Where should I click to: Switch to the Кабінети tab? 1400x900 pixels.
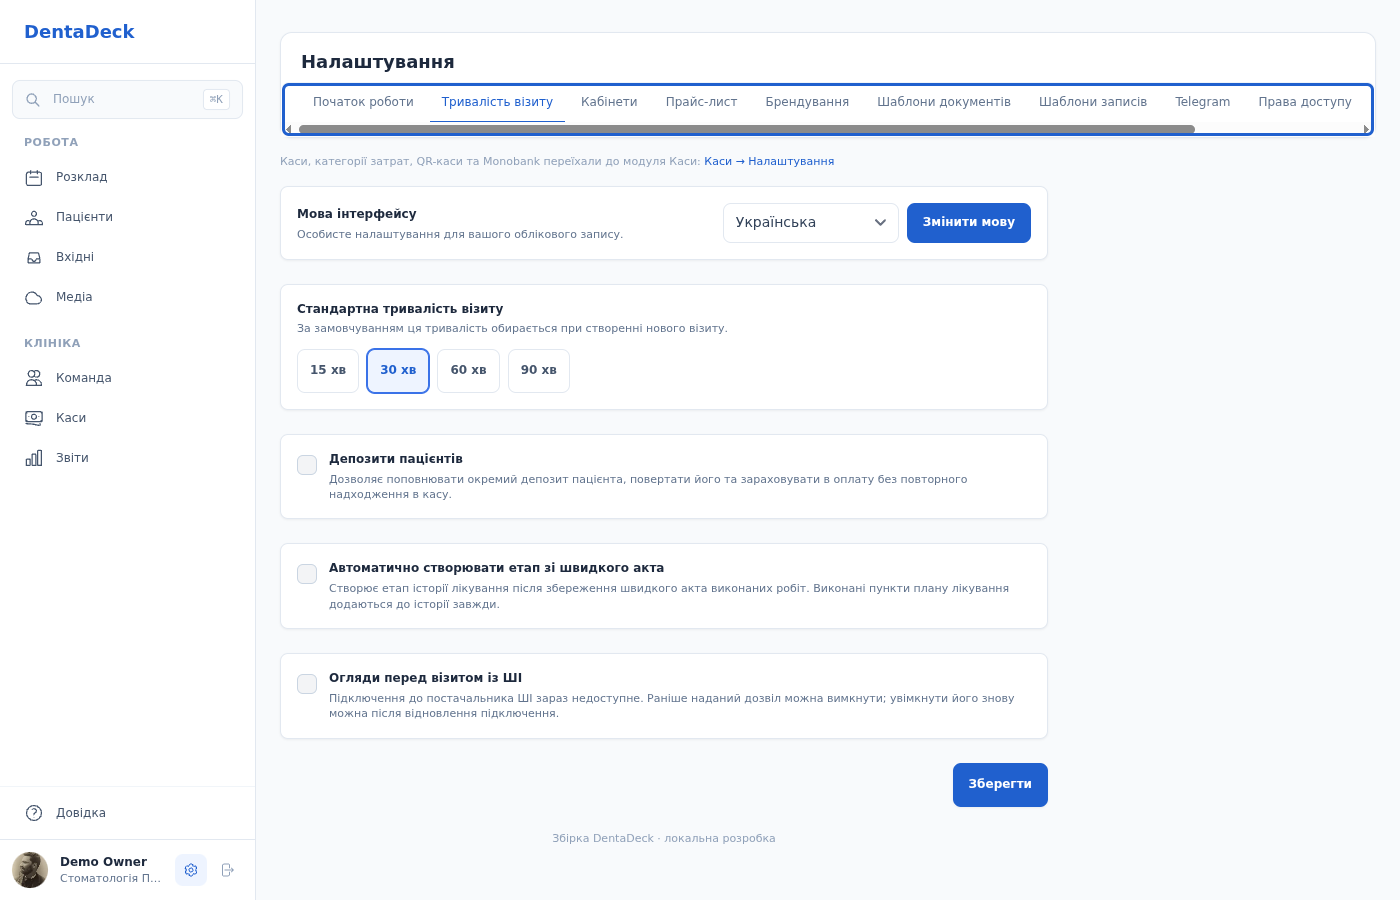coord(609,102)
